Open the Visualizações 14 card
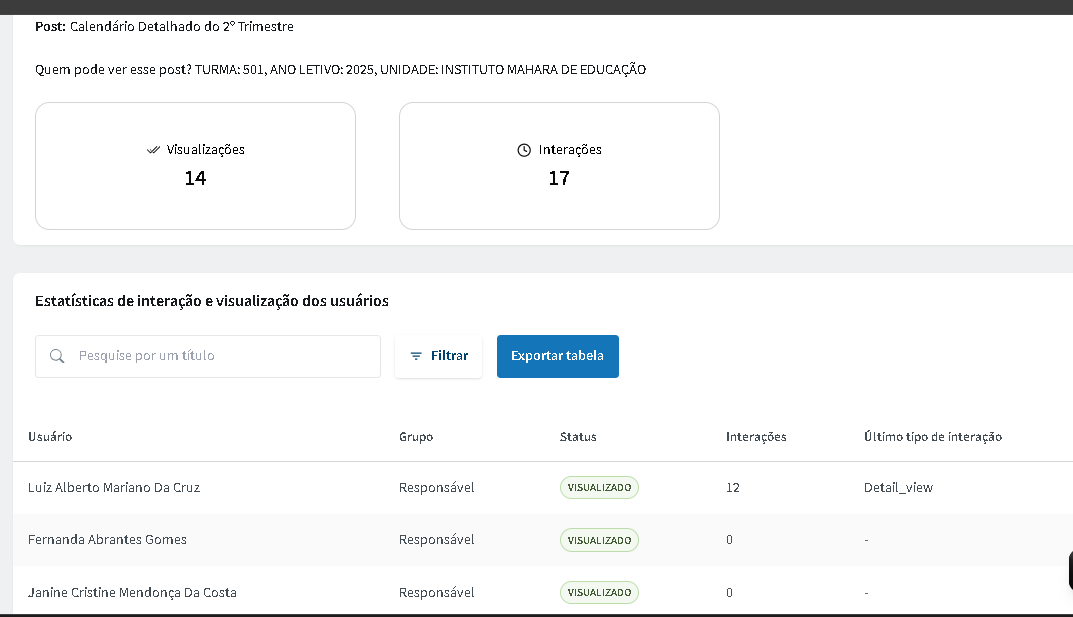Screen dimensions: 1073x617 click(196, 166)
